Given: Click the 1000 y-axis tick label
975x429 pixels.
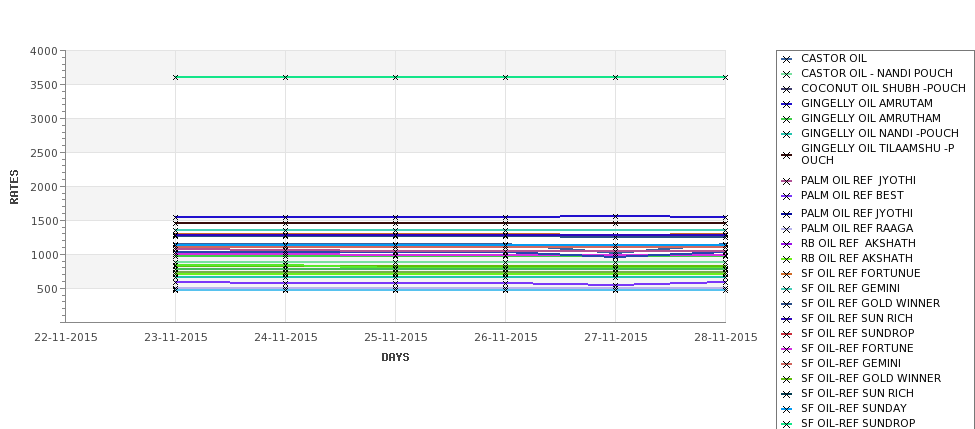Looking at the screenshot, I should click(x=44, y=255).
